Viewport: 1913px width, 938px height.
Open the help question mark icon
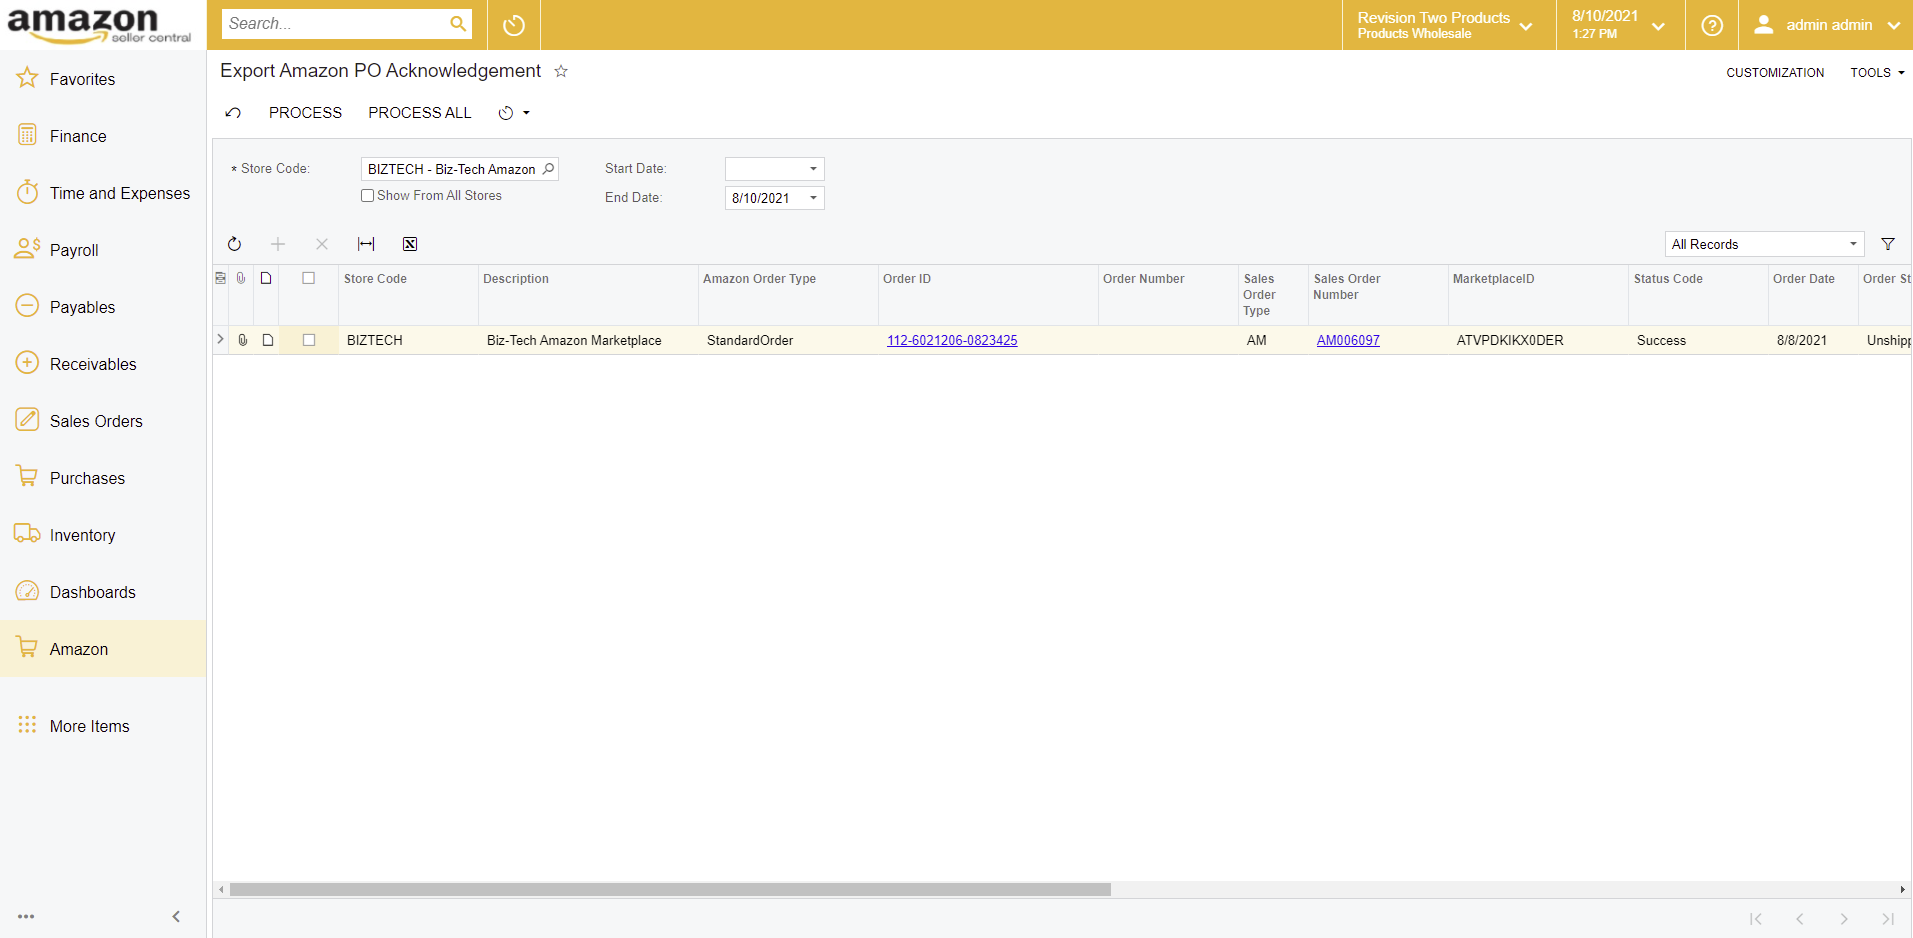[x=1712, y=25]
